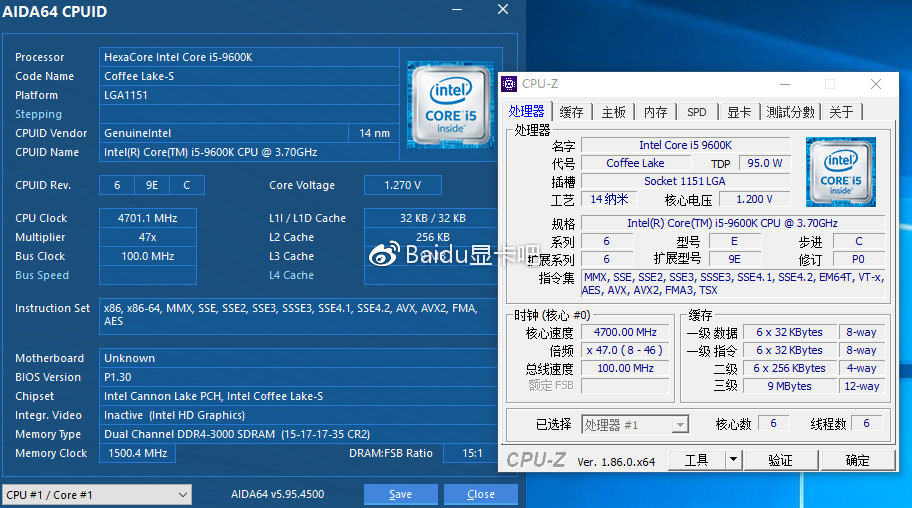Click the Memory Clock value 1500.4 MHz

137,453
